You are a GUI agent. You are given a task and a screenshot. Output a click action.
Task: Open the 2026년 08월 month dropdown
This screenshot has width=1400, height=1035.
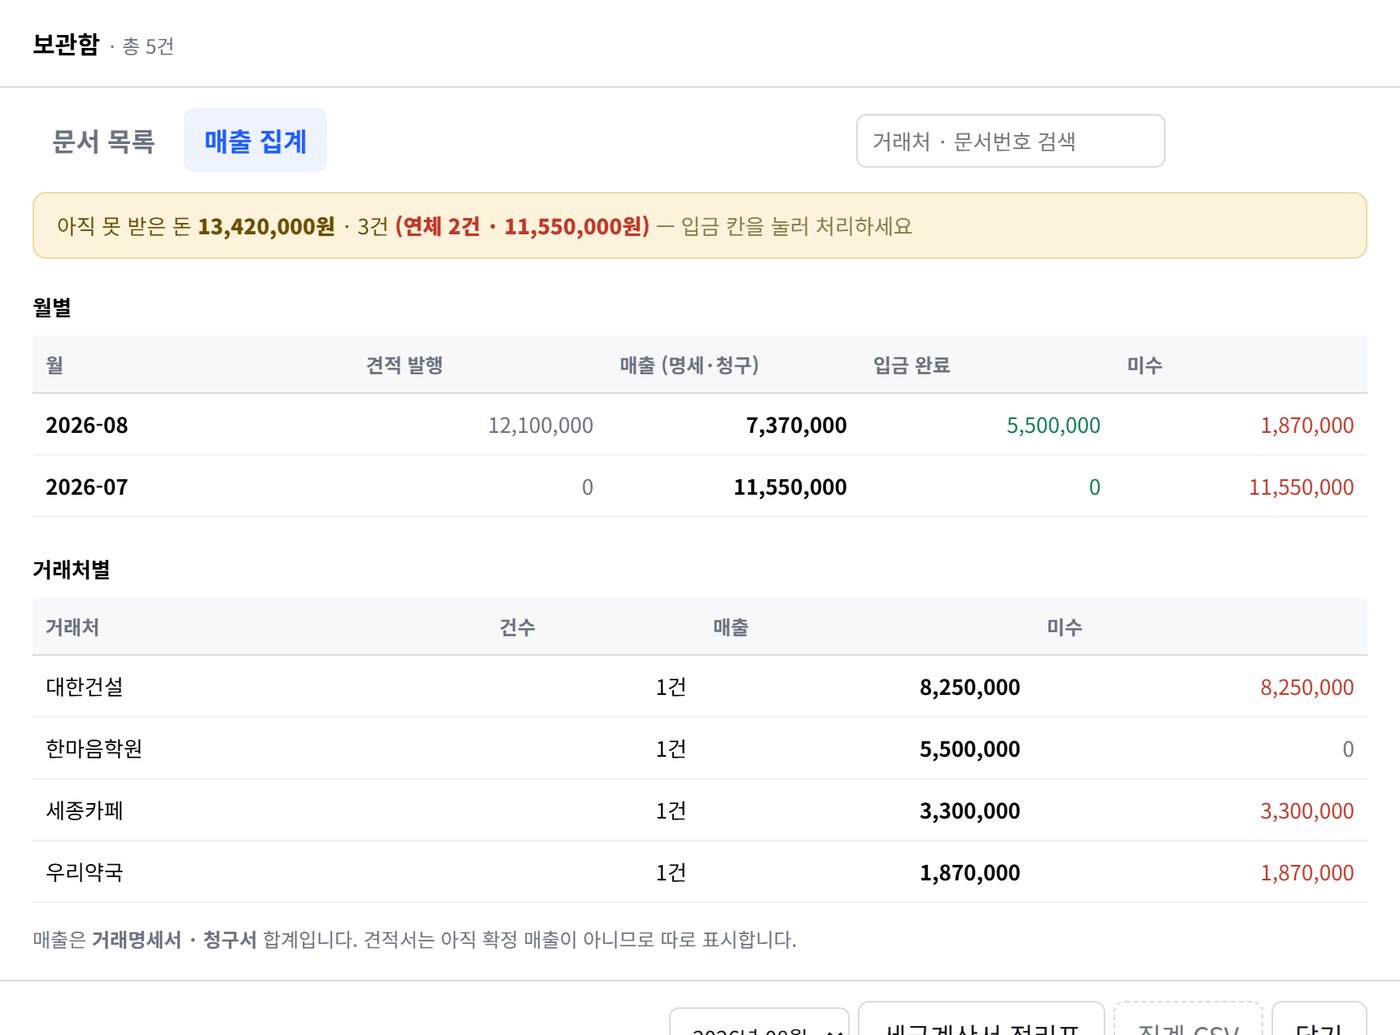coord(759,1022)
